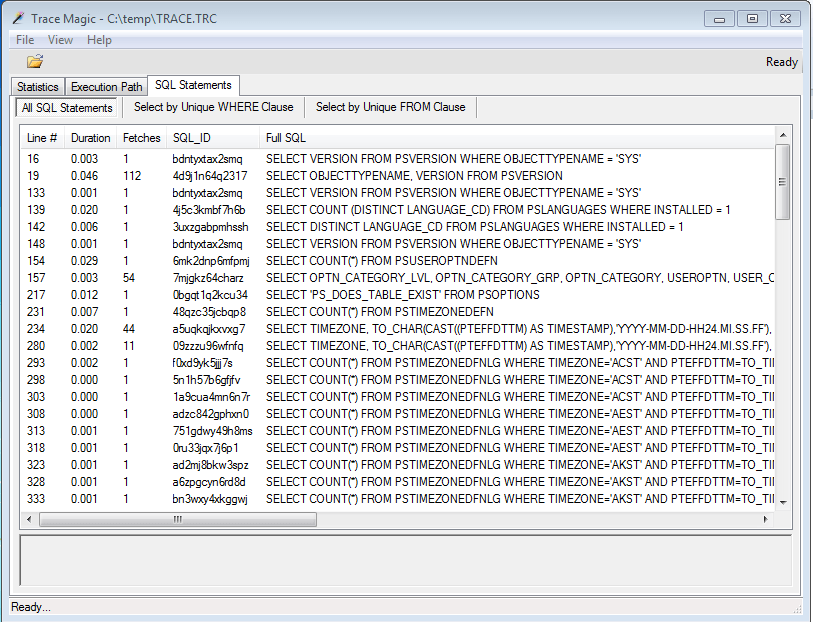Viewport: 813px width, 622px height.
Task: Open the Help menu
Action: [98, 40]
